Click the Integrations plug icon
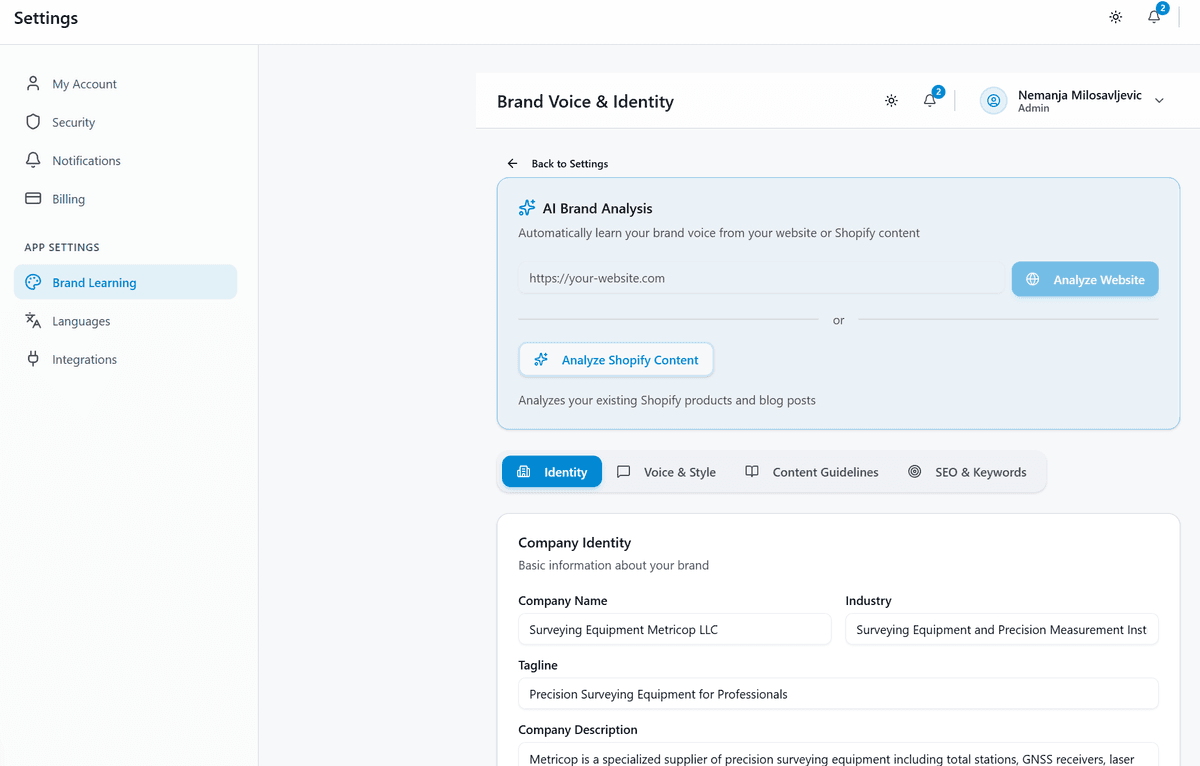This screenshot has height=766, width=1200. click(x=33, y=359)
